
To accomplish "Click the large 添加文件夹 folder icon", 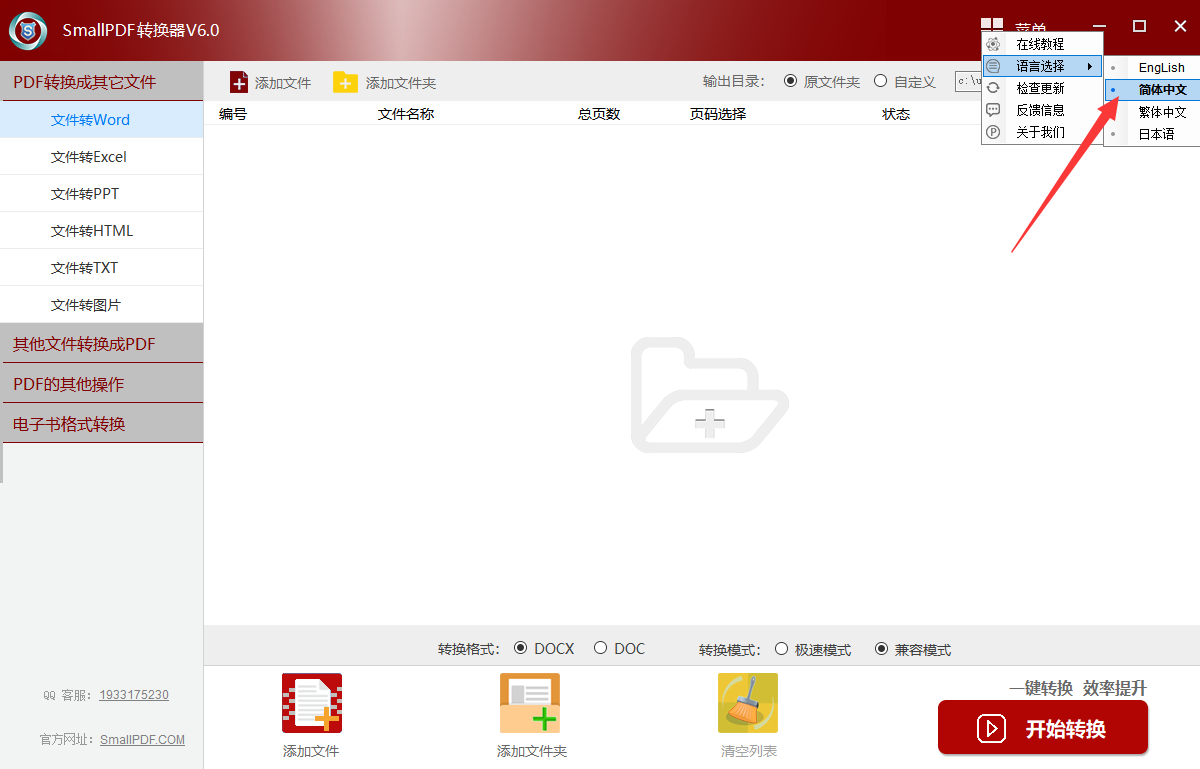I will (530, 703).
